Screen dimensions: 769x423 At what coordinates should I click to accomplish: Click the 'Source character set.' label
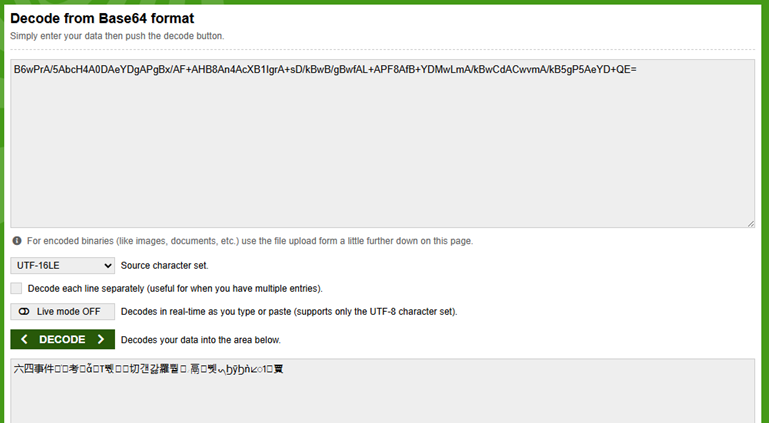coord(164,265)
